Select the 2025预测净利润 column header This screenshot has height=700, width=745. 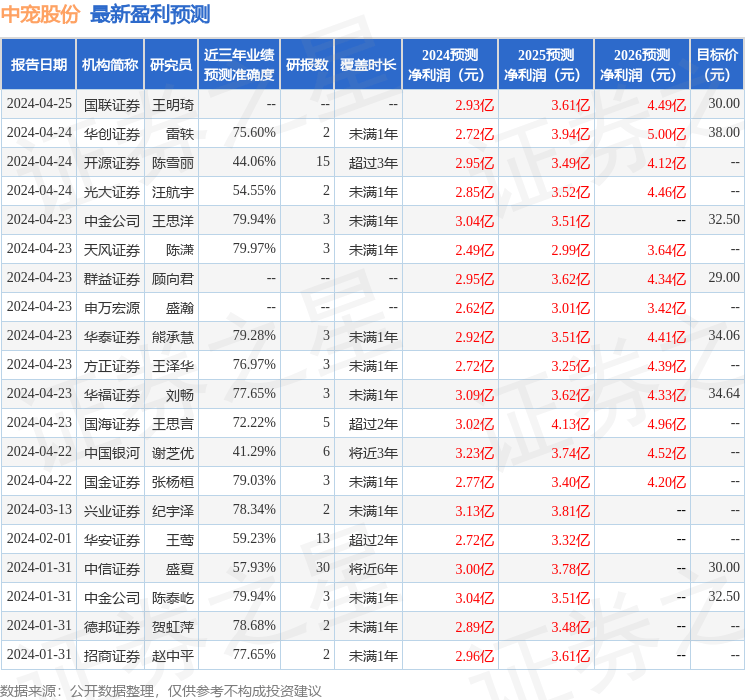(x=546, y=65)
